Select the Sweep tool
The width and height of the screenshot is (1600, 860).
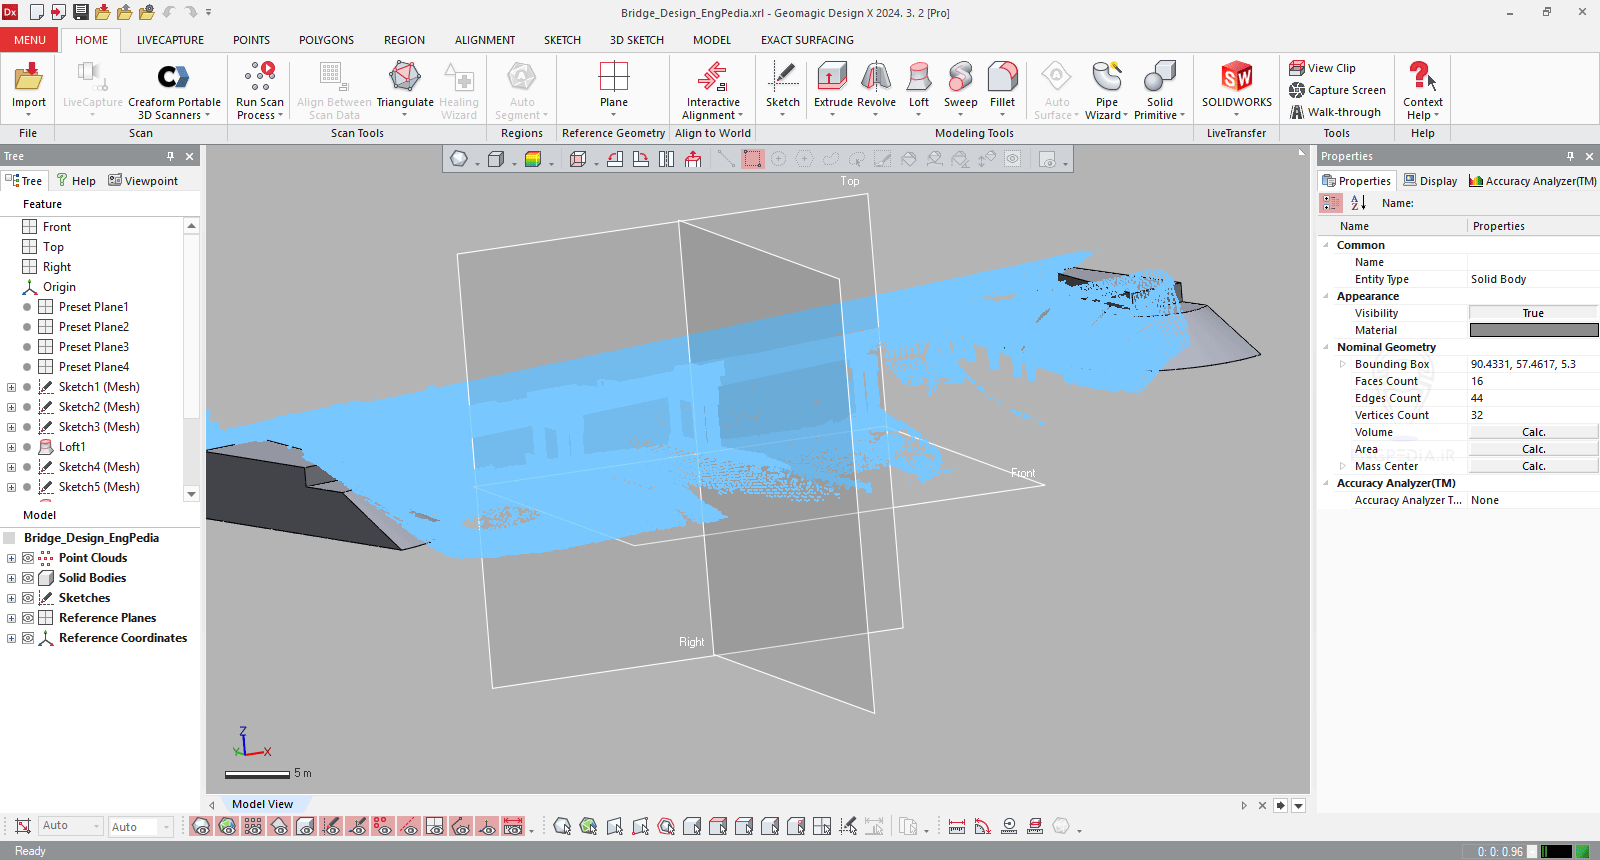[961, 84]
